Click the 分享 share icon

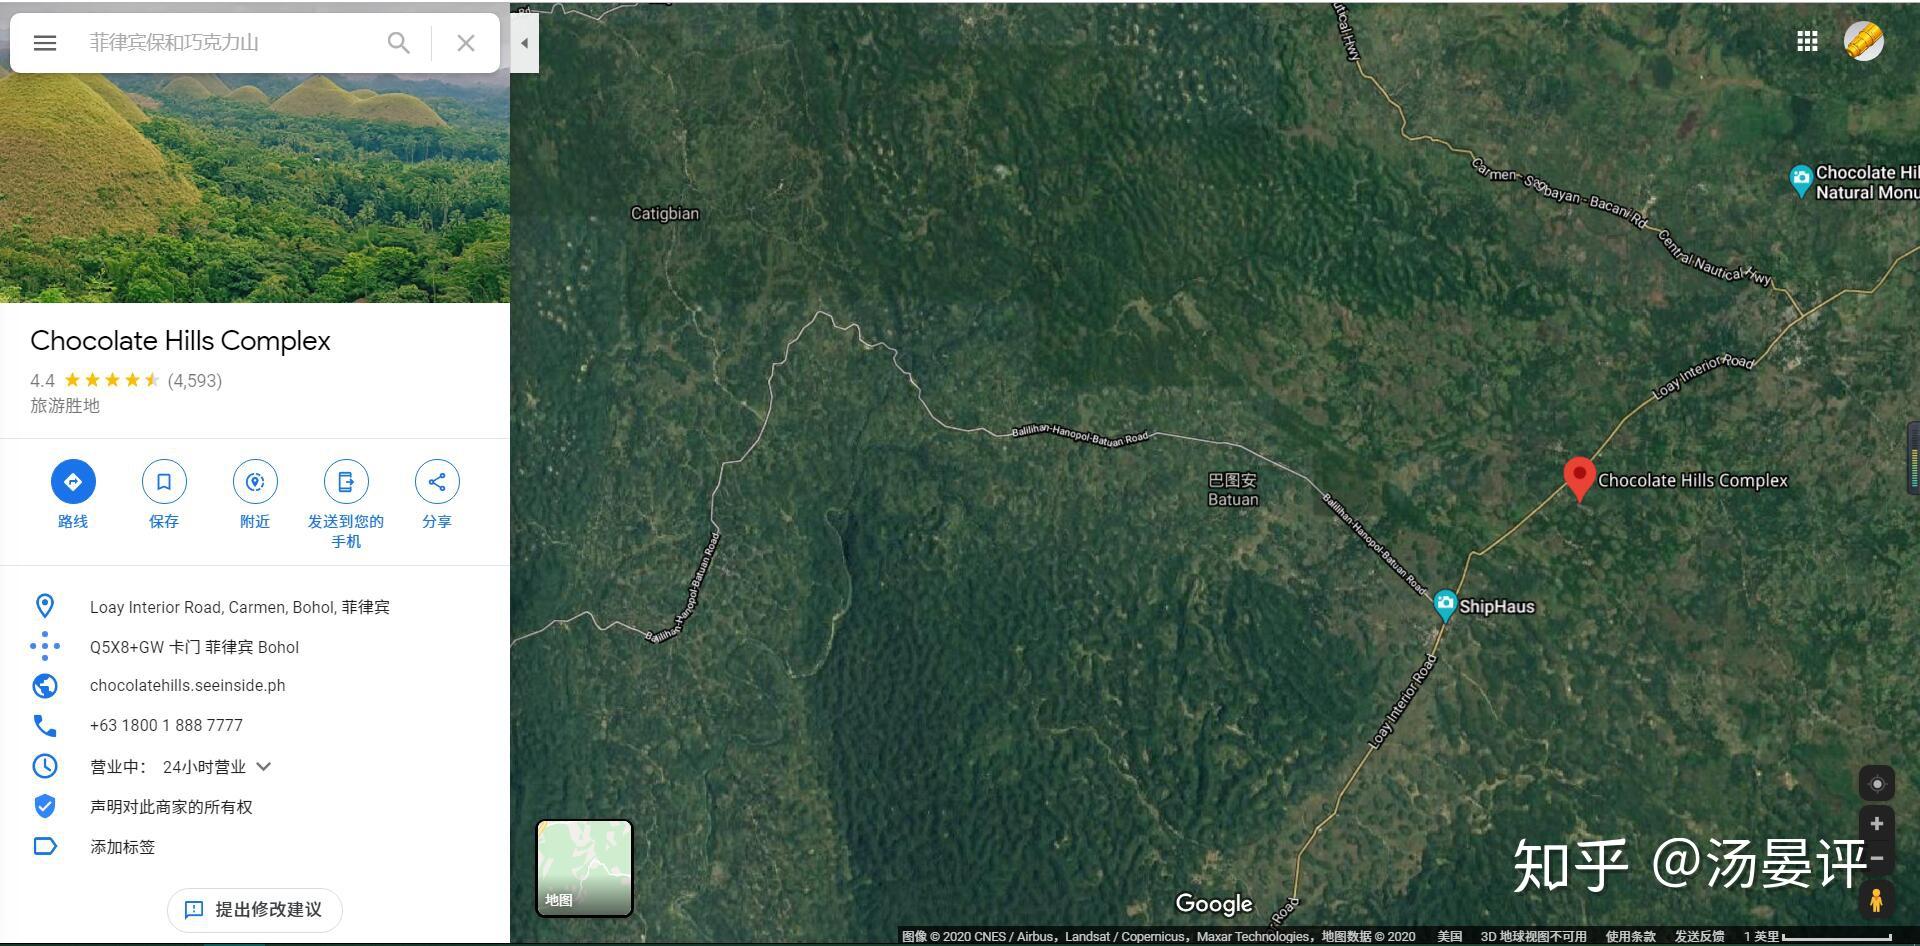click(437, 482)
